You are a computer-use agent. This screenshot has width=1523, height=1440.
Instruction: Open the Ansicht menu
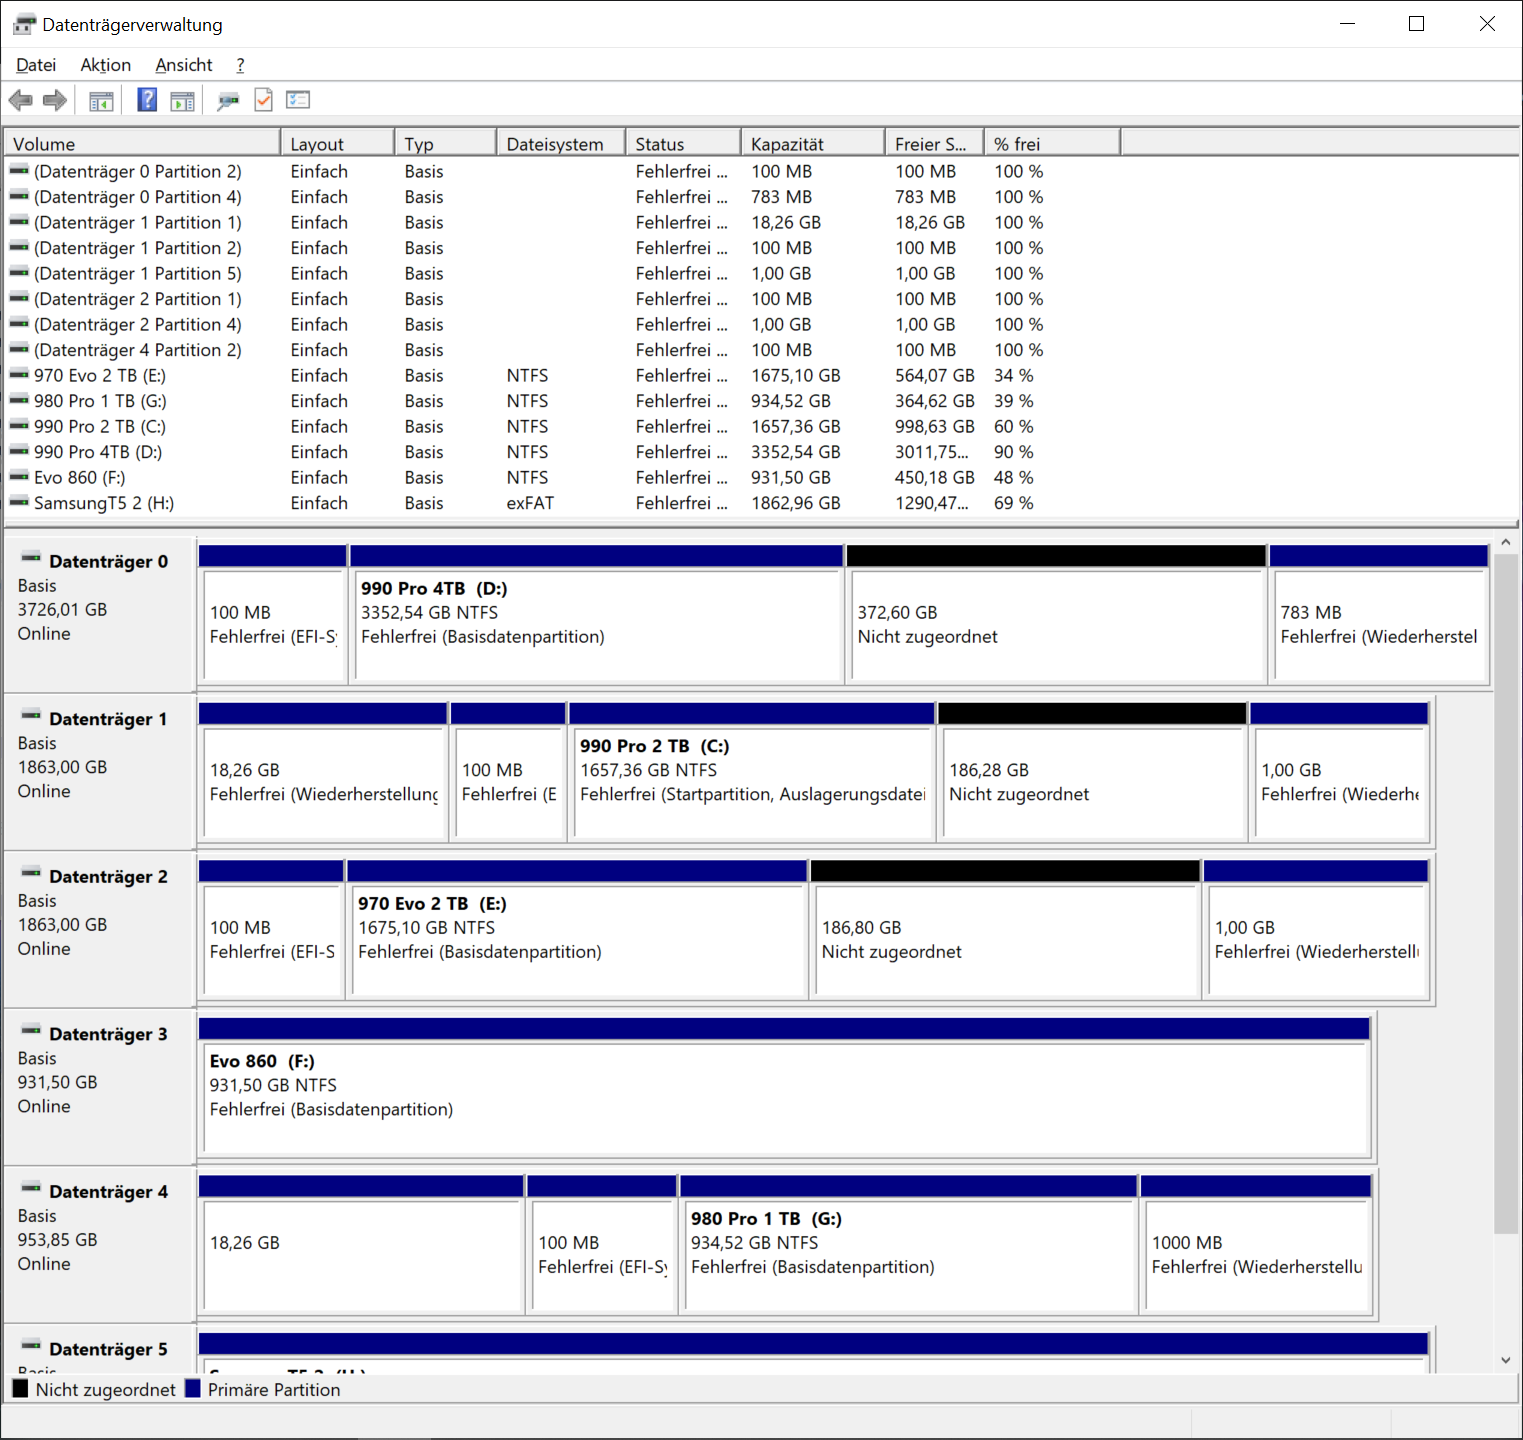[x=183, y=65]
